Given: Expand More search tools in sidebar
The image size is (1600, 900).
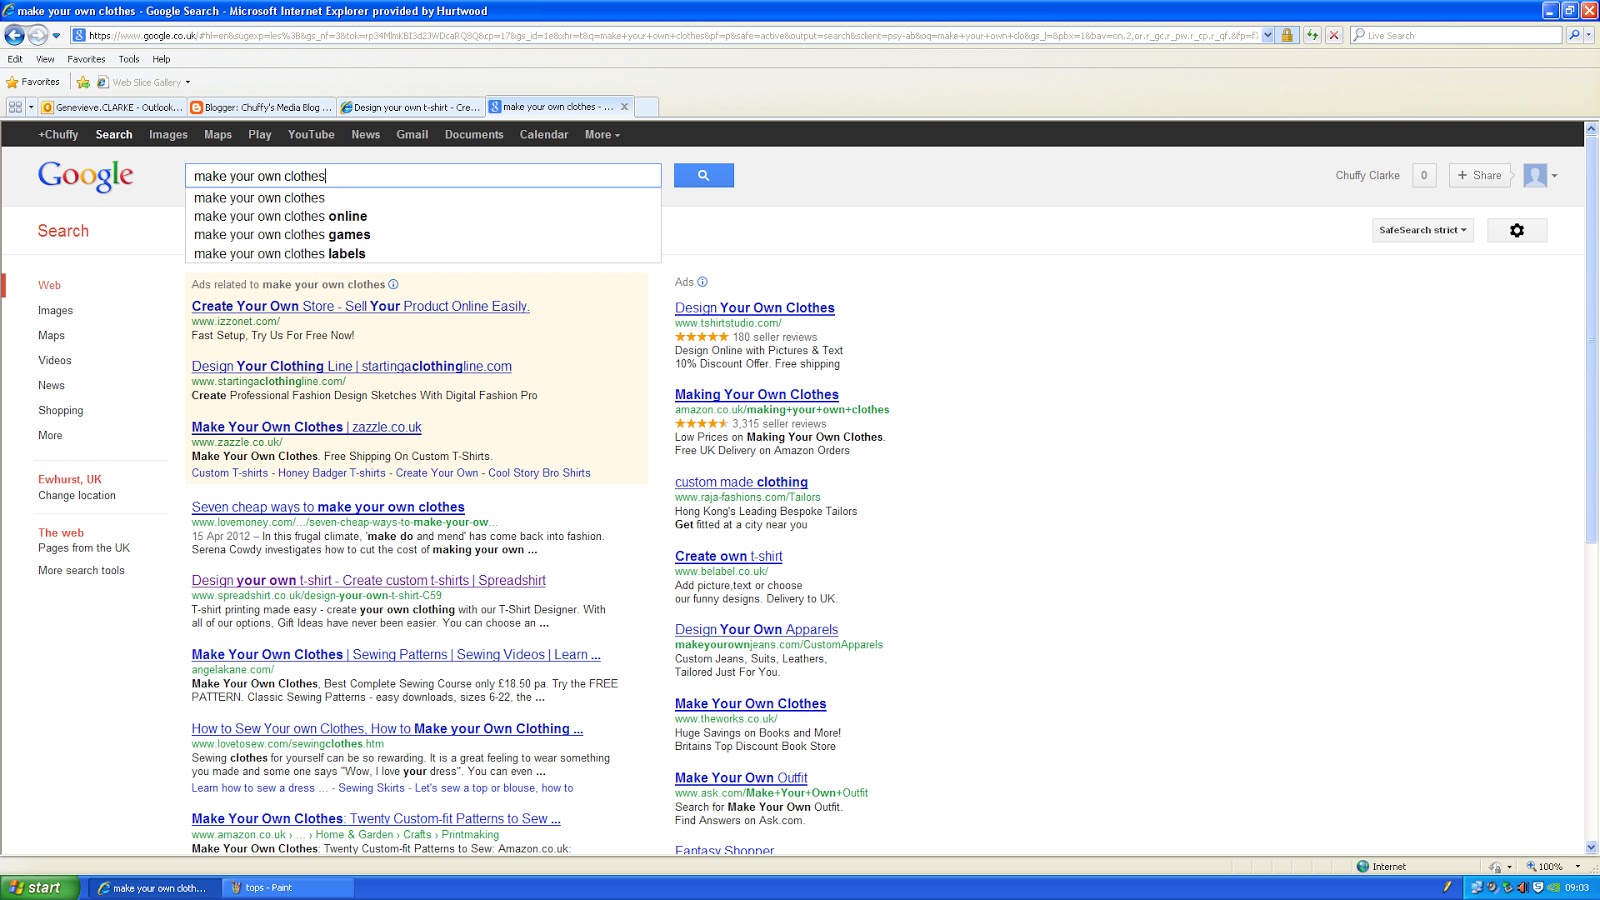Looking at the screenshot, I should point(81,570).
